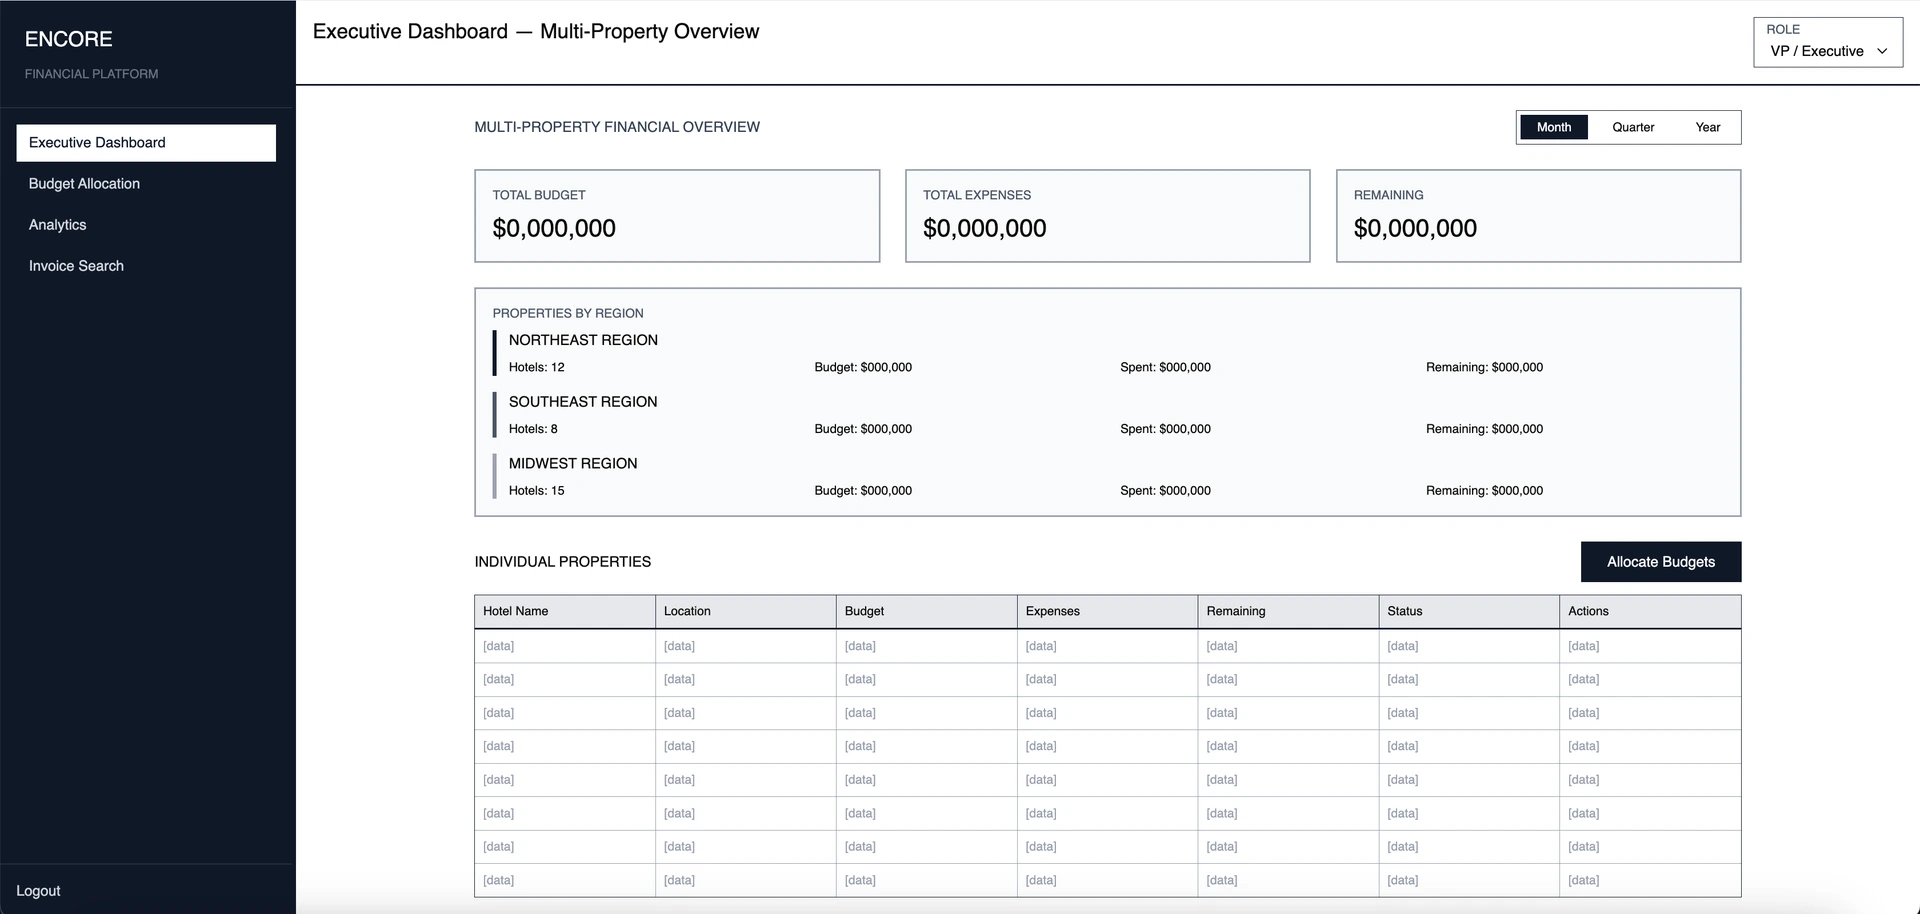Select the Month period toggle

coord(1553,127)
